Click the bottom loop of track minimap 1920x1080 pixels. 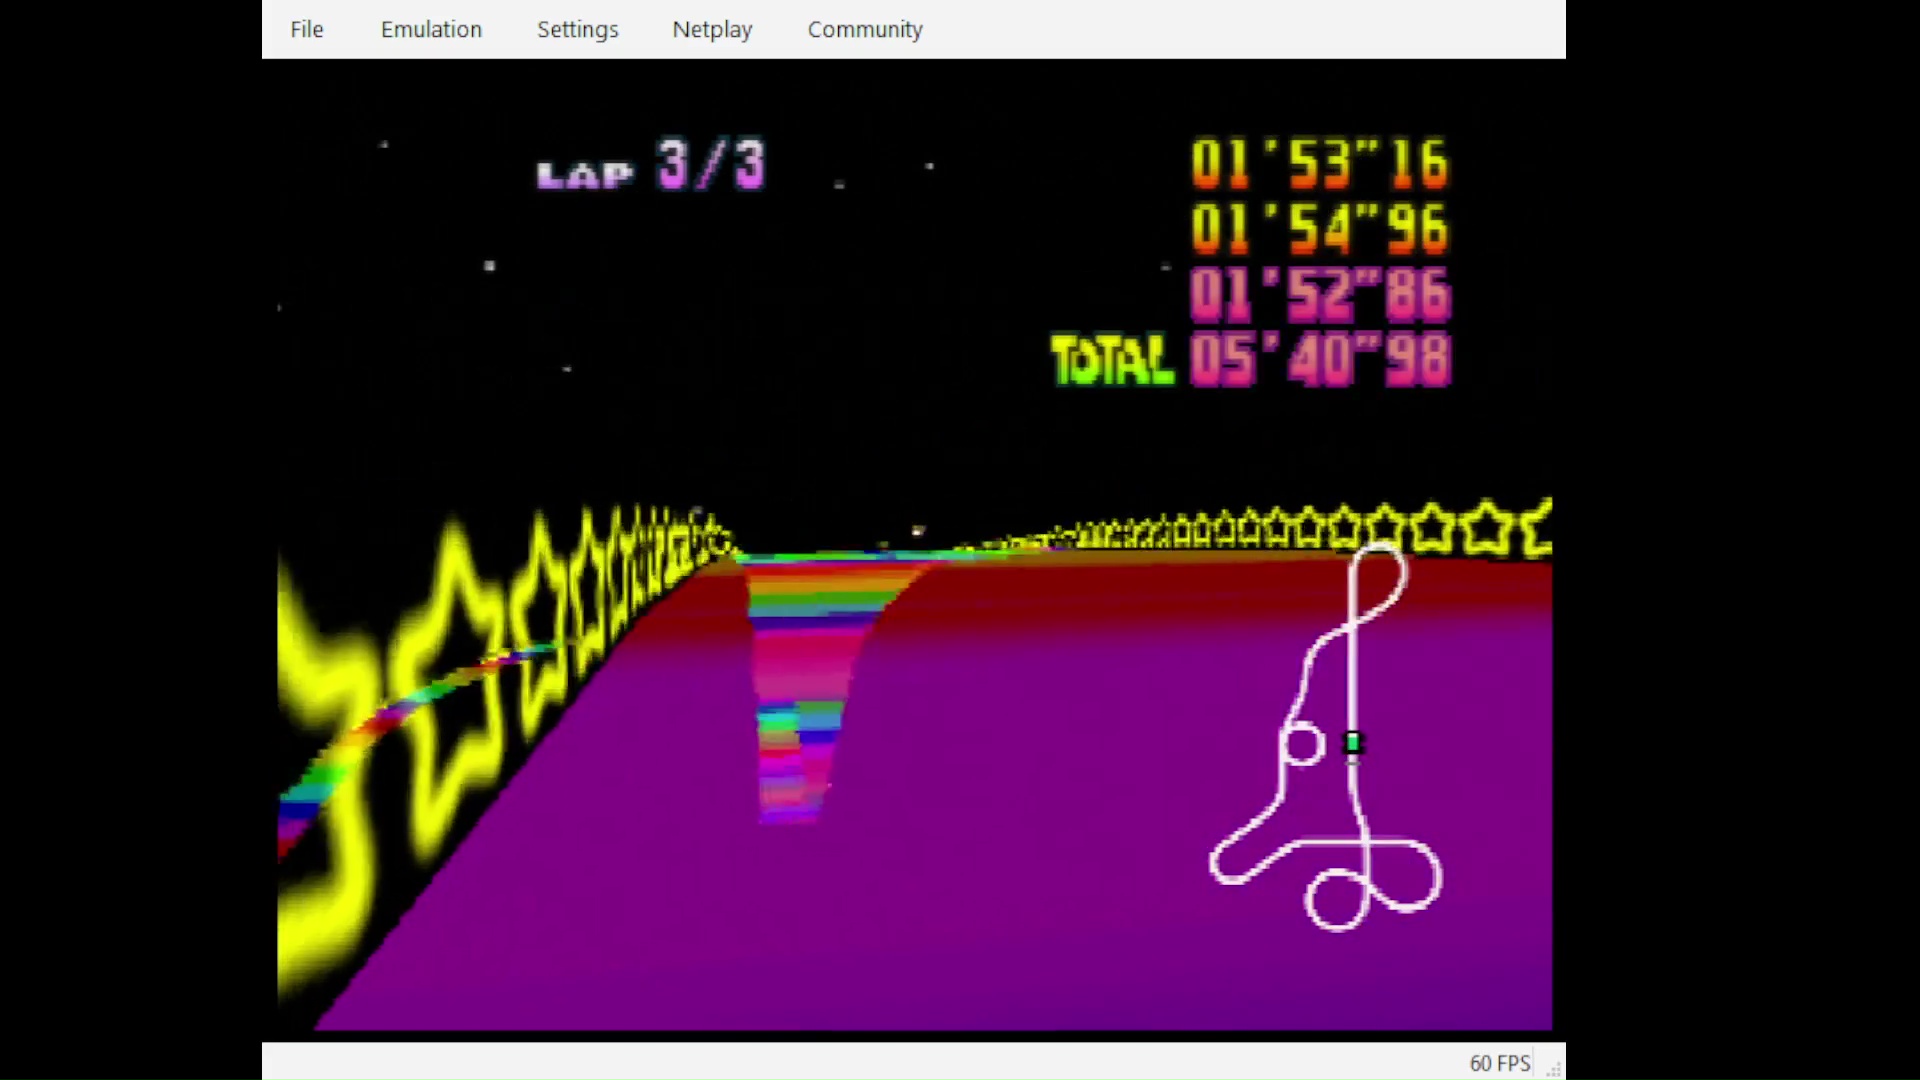tap(1336, 899)
